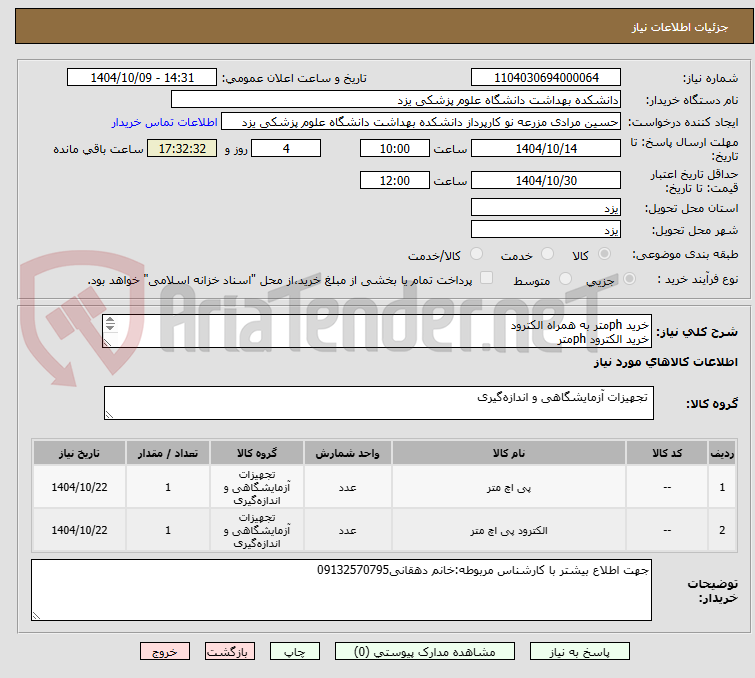The image size is (755, 678).
Task: Click the شرح کلی نیاز text area
Action: [377, 331]
